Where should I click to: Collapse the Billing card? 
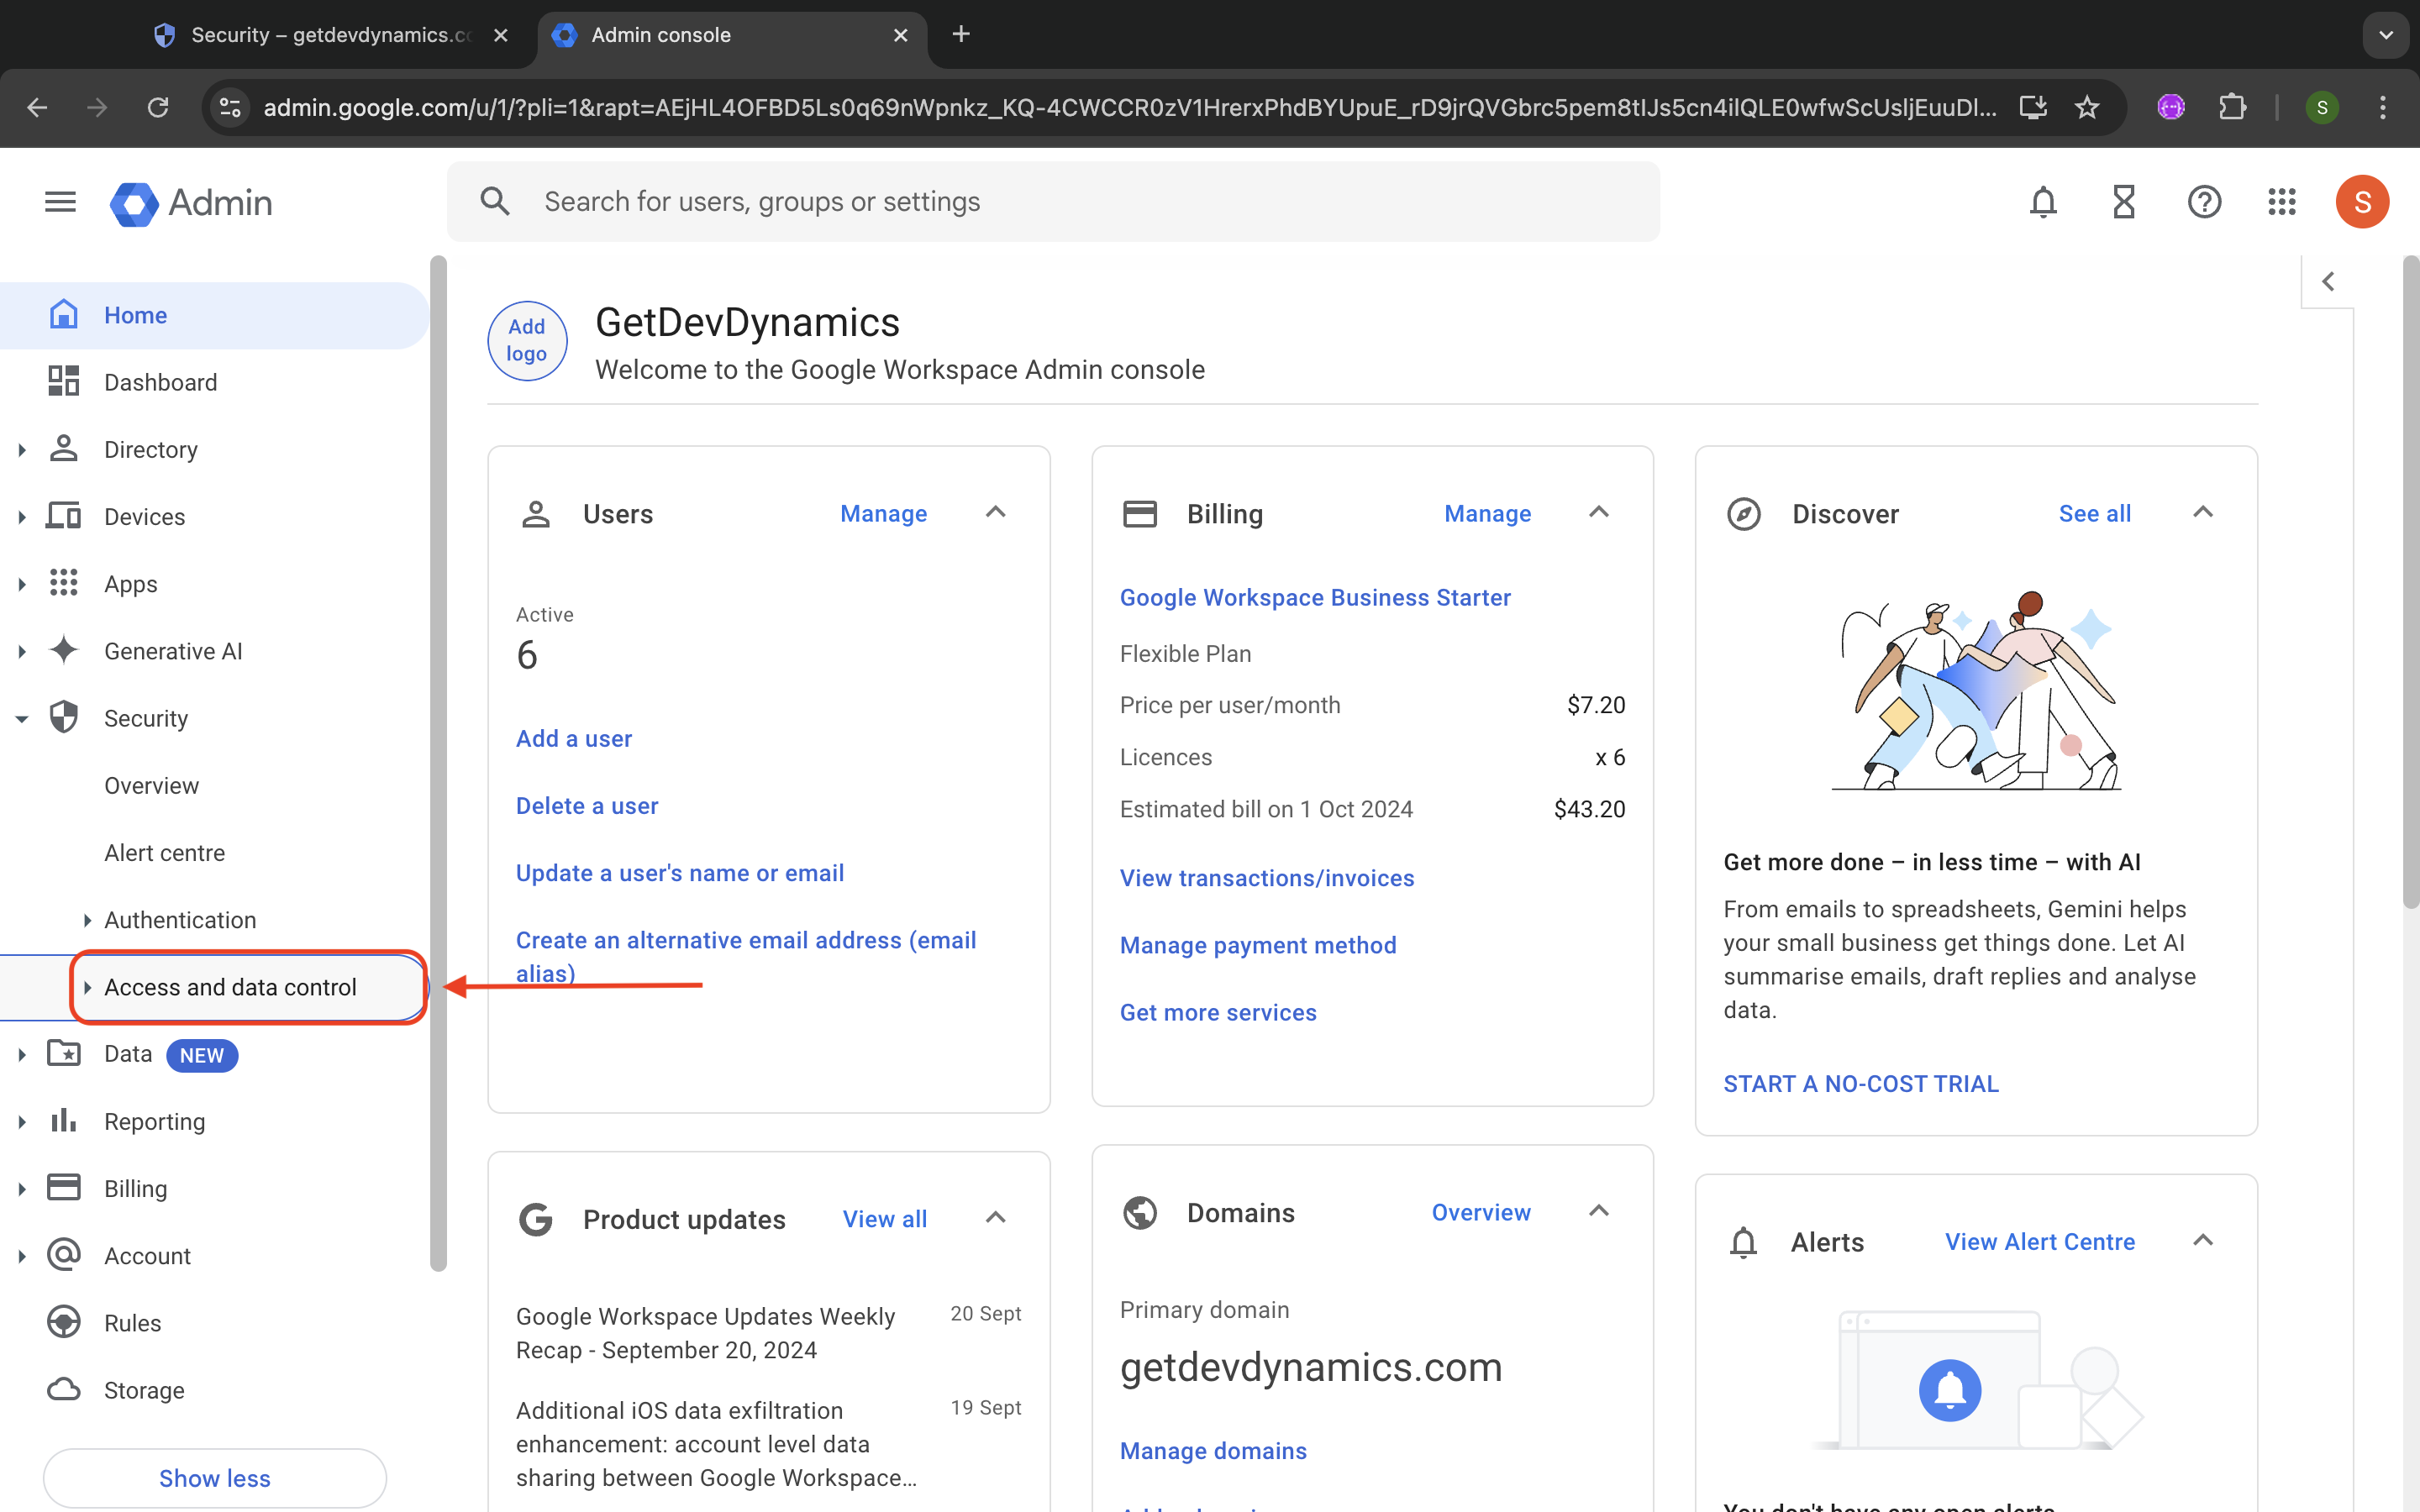(1599, 513)
